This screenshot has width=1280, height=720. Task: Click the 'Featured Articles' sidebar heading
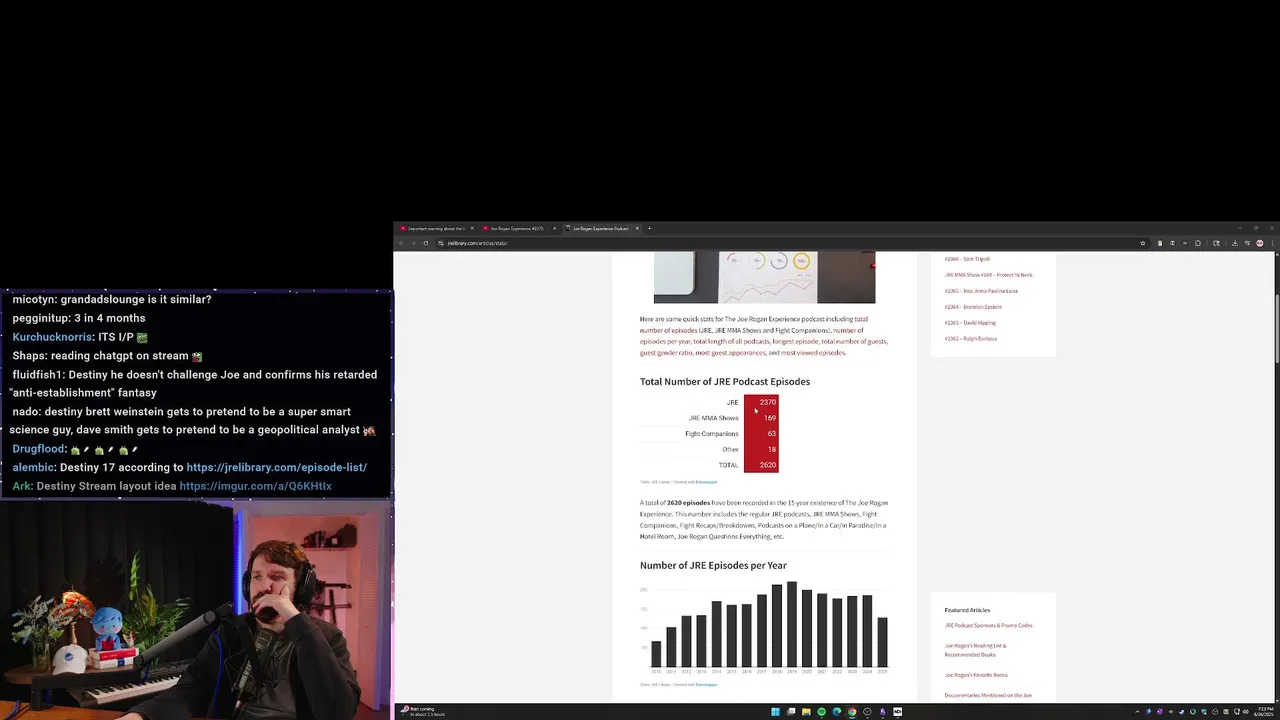coord(967,610)
